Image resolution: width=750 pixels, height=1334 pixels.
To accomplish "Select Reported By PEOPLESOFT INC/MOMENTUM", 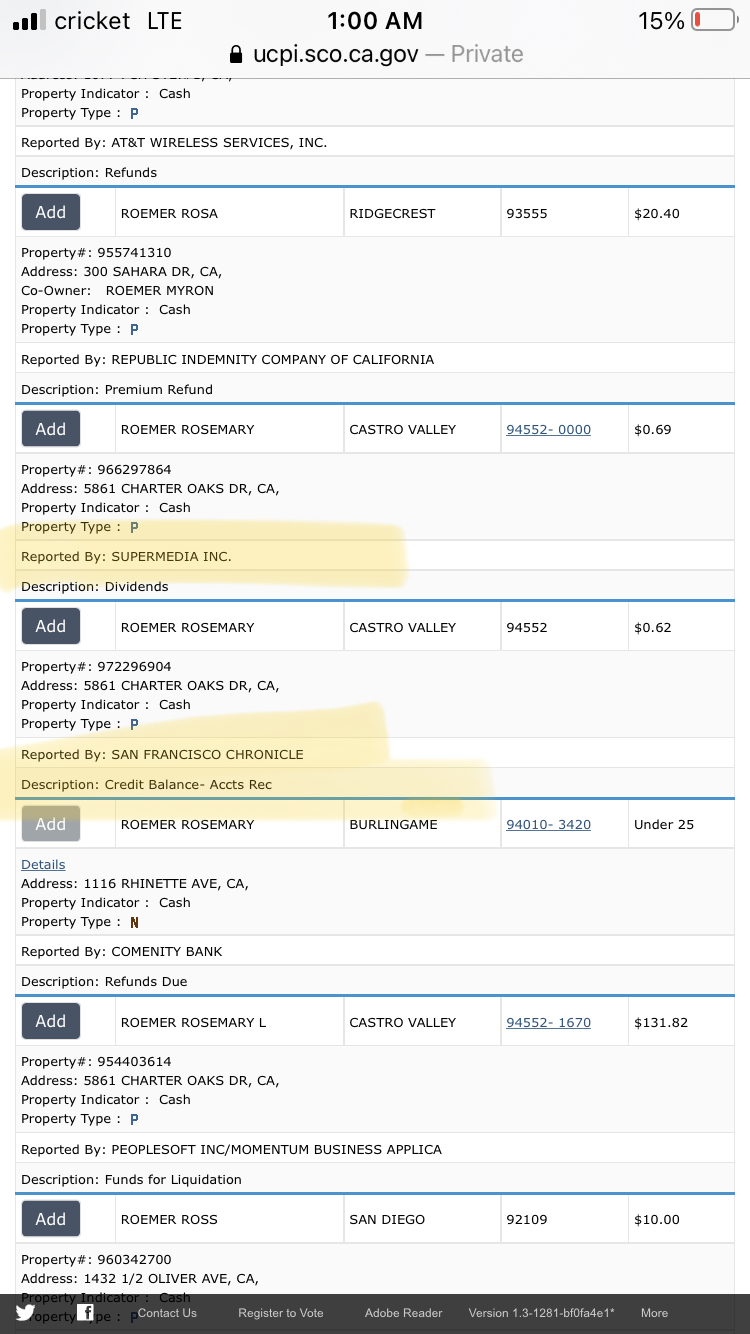I will [231, 1149].
